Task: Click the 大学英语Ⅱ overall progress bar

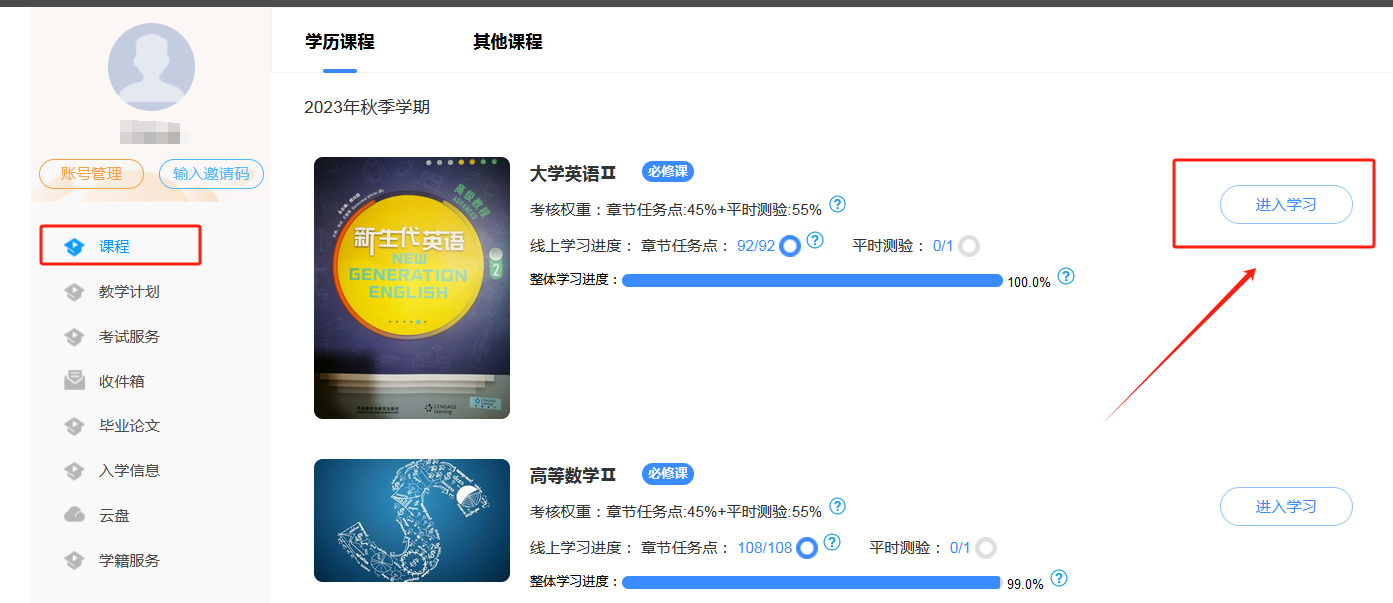Action: [812, 281]
